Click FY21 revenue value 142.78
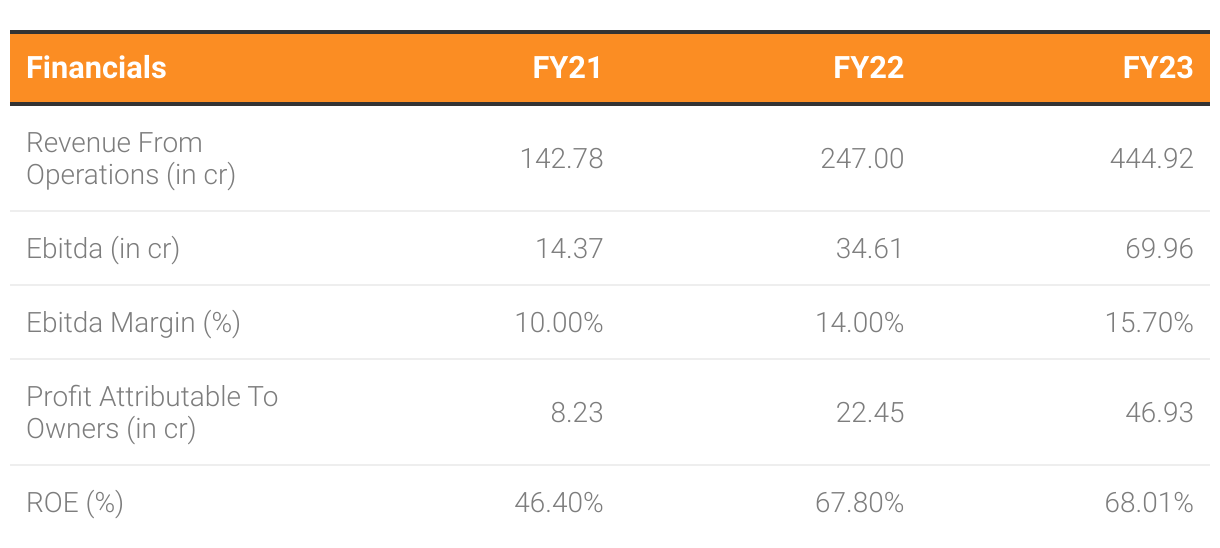1220x548 pixels. tap(562, 158)
